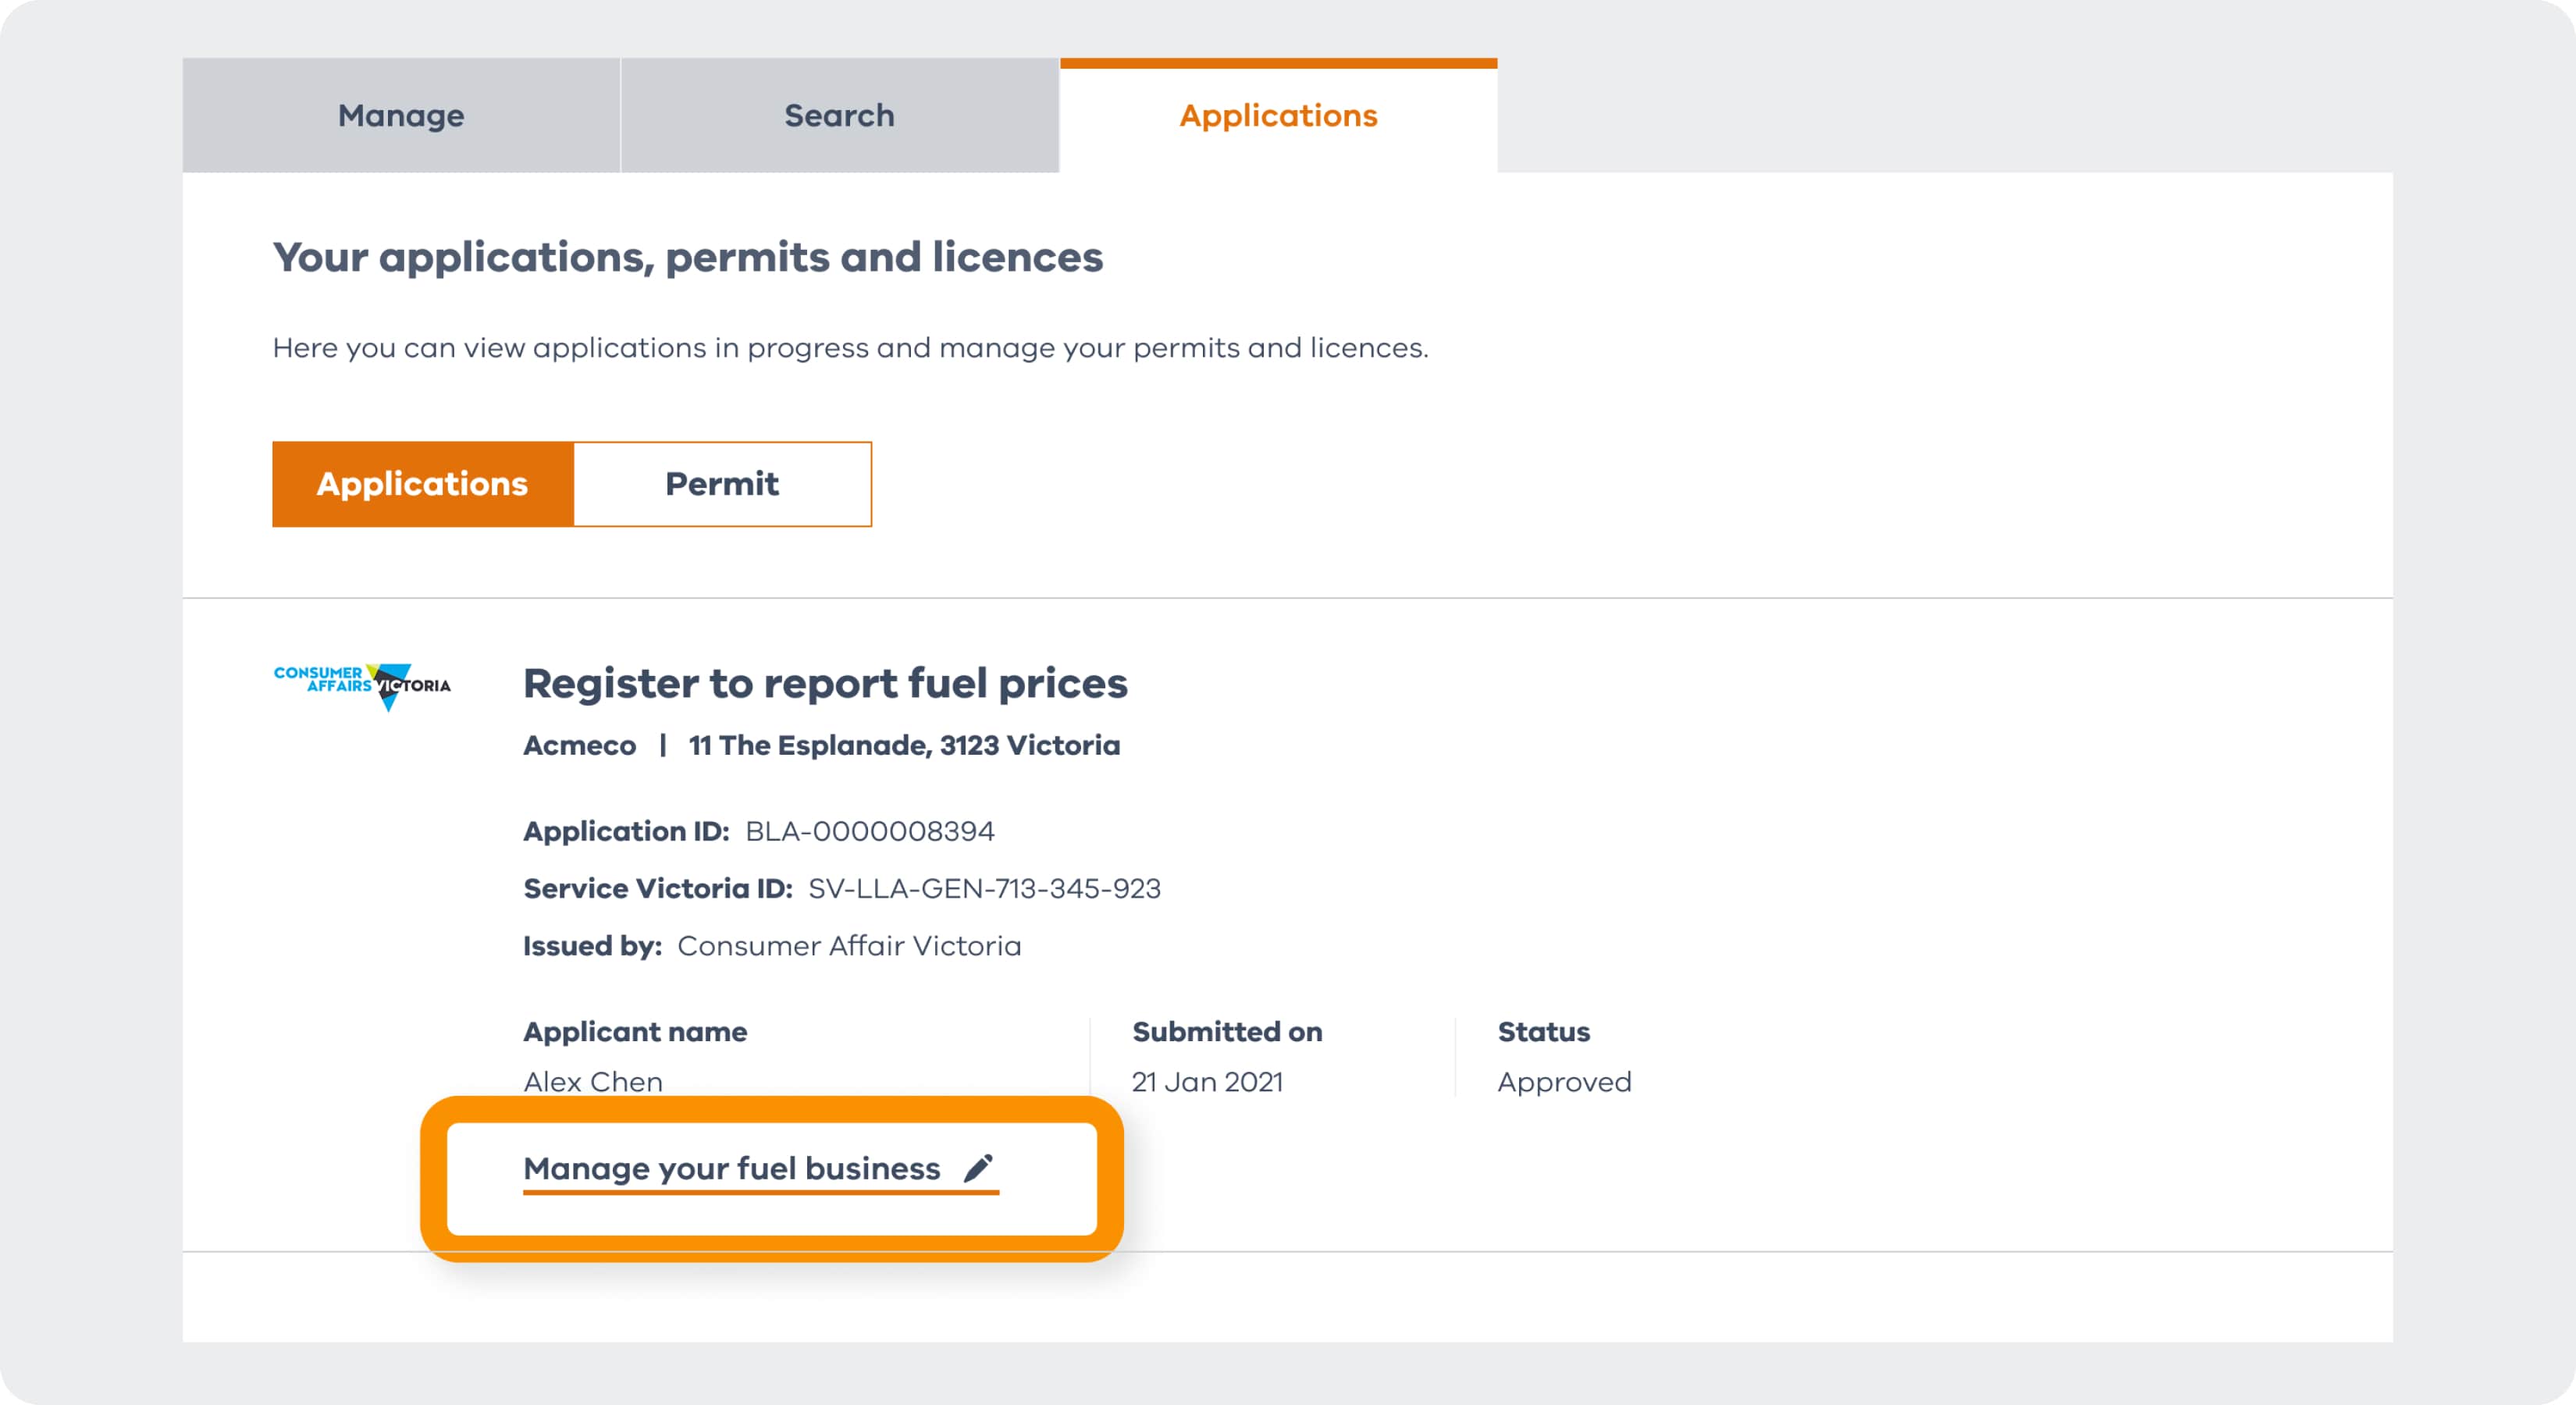Switch to the Search tab
The height and width of the screenshot is (1405, 2576).
(839, 116)
